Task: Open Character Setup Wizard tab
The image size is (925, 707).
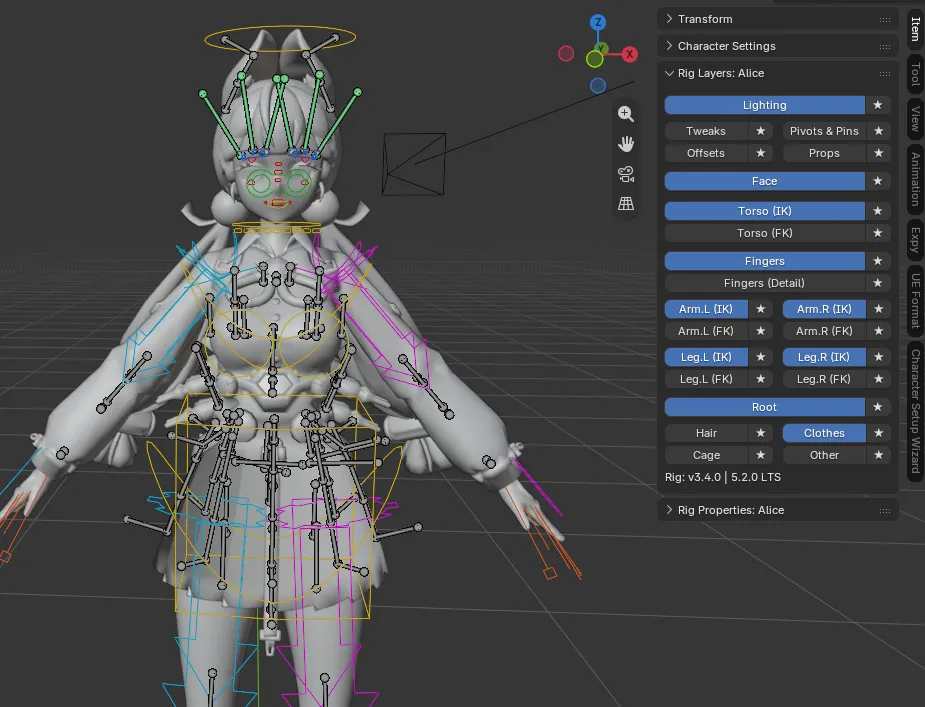Action: pos(916,411)
